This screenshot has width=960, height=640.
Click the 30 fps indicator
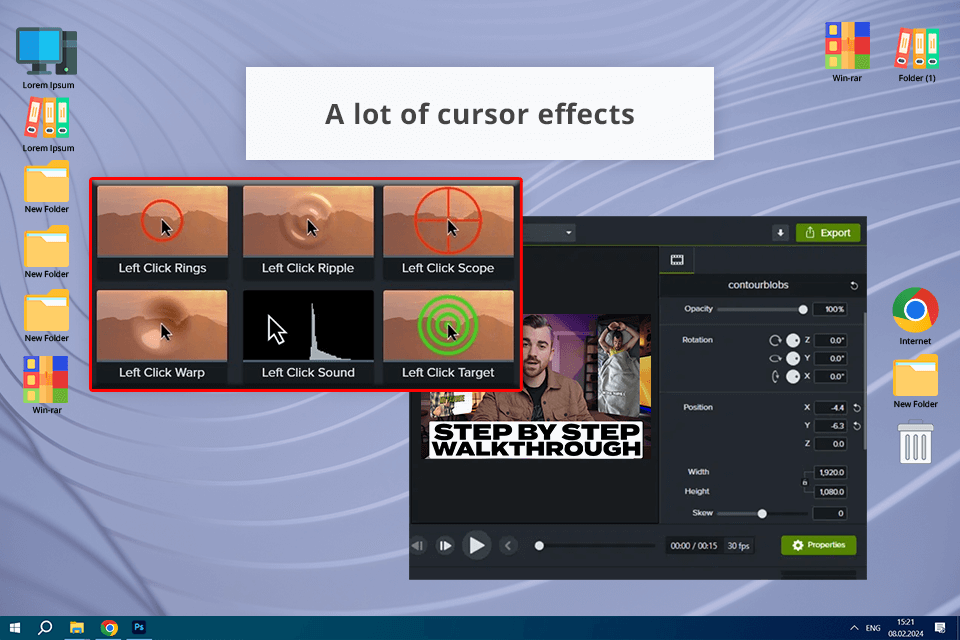click(x=738, y=546)
